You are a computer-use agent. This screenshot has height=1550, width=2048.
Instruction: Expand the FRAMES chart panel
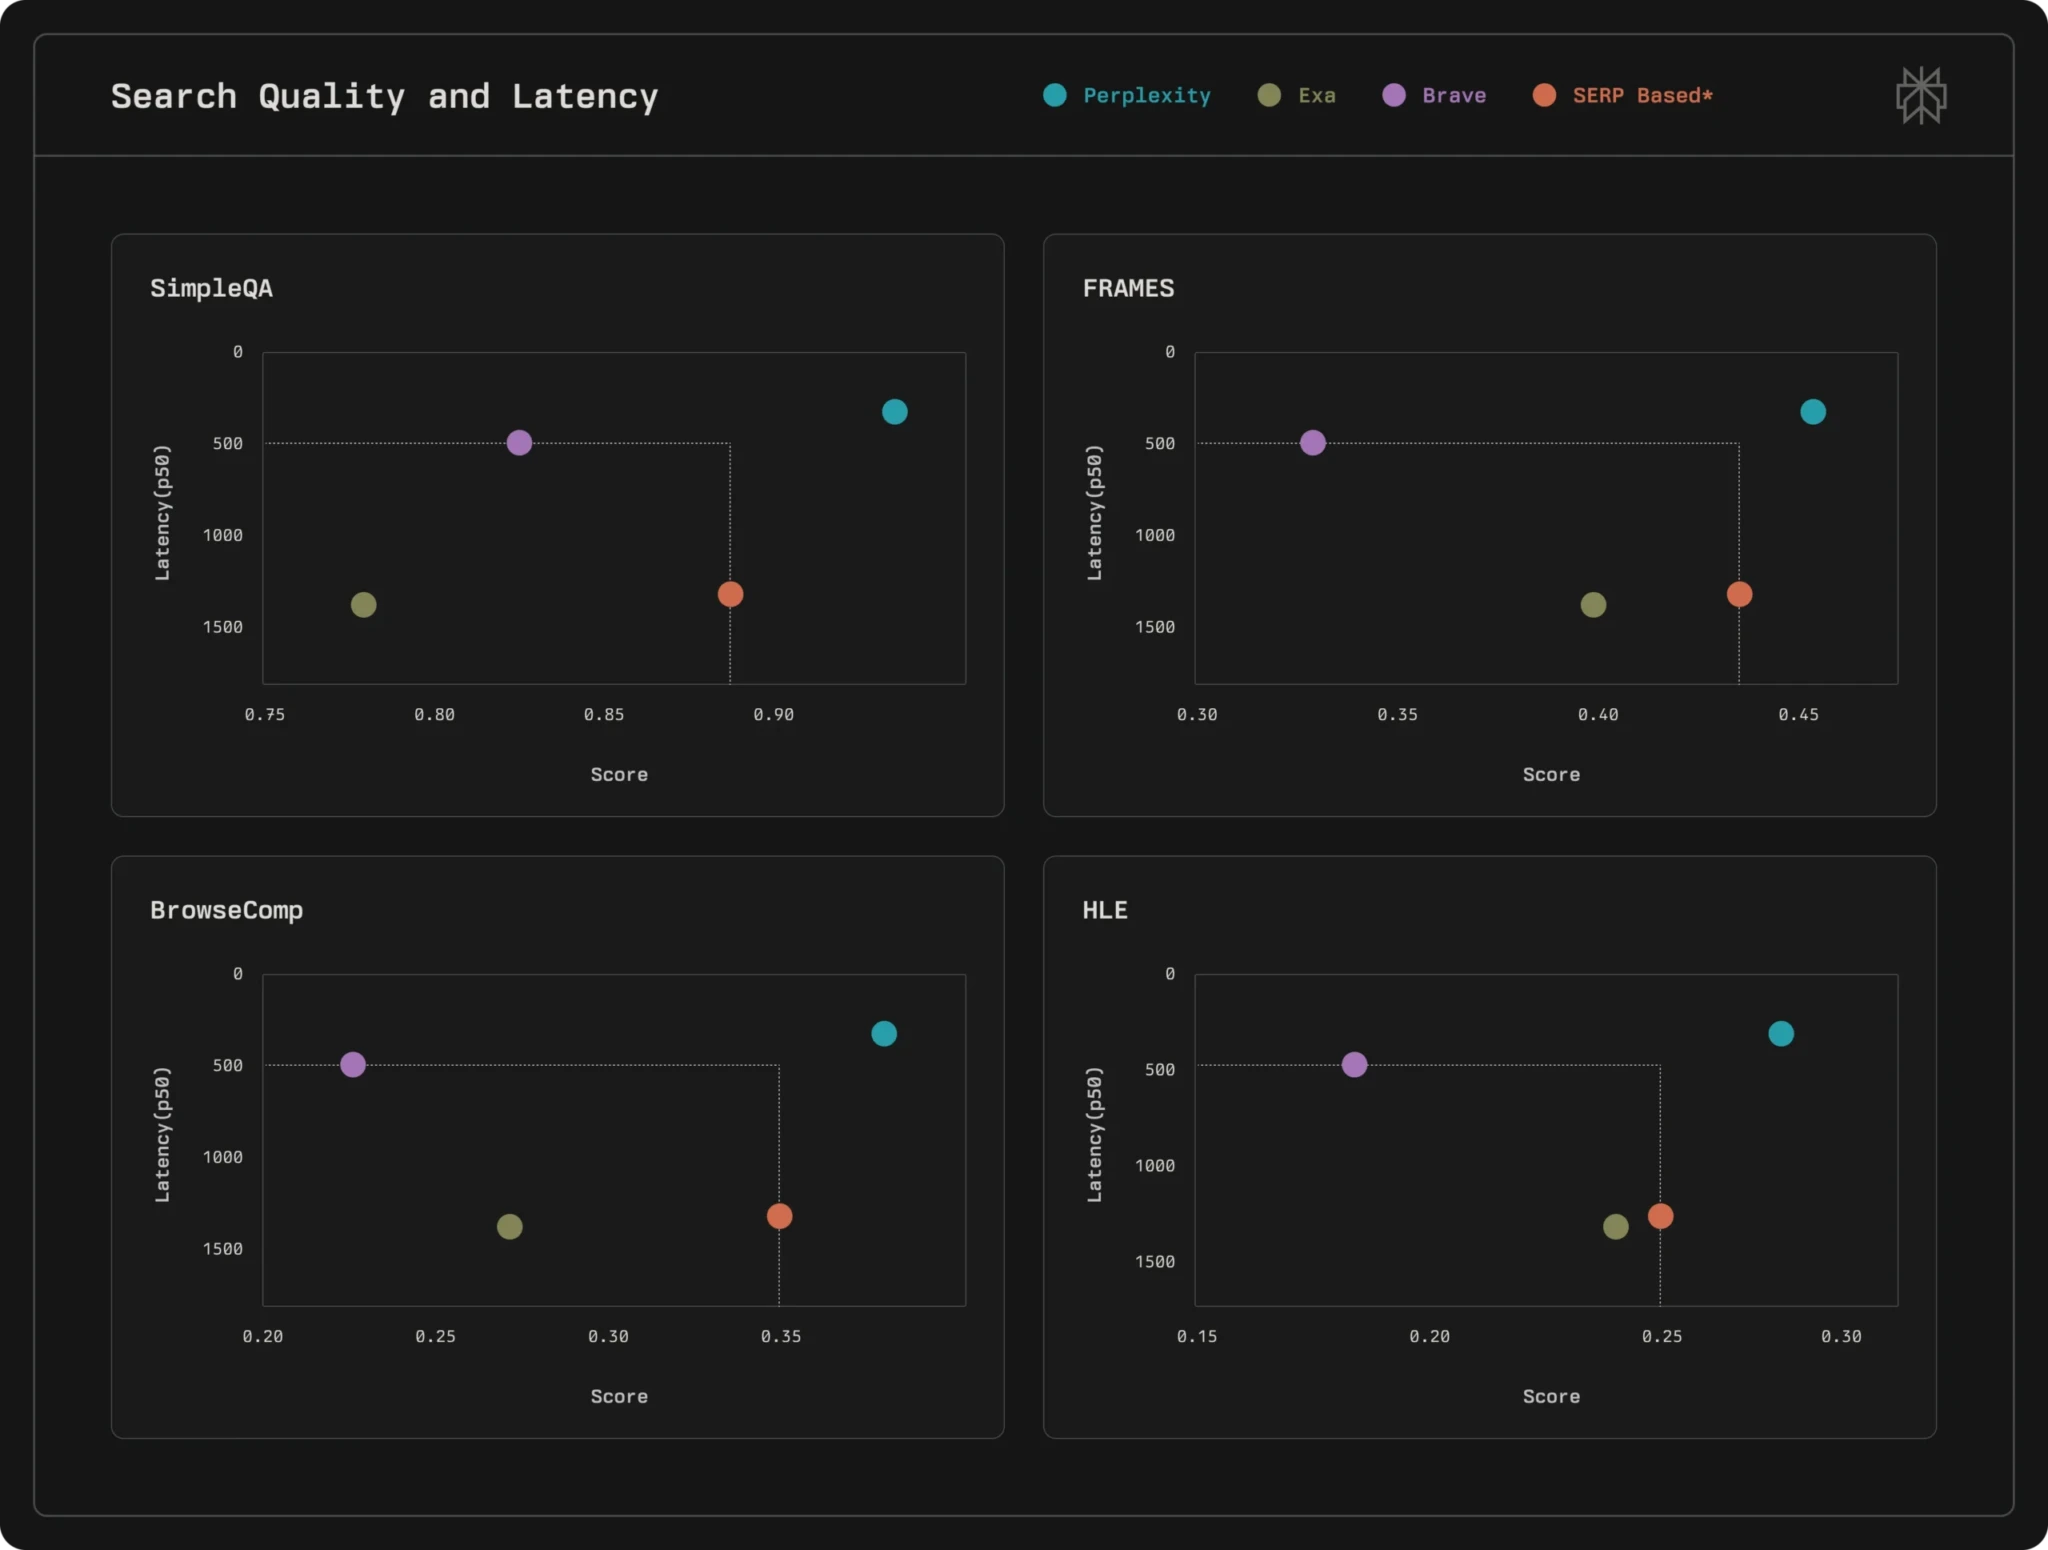(x=1128, y=288)
